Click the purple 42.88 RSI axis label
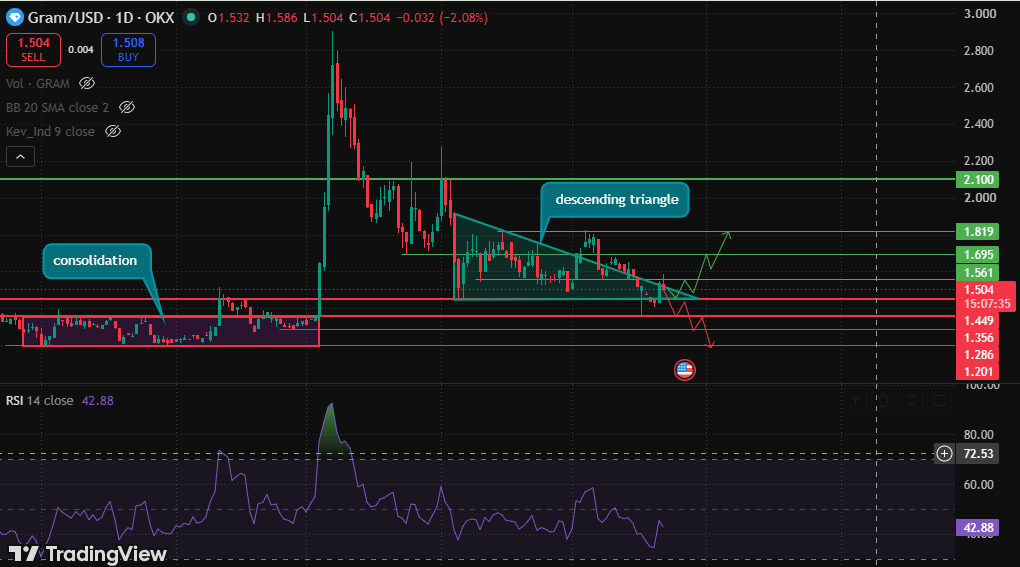This screenshot has height=567, width=1020. point(977,527)
